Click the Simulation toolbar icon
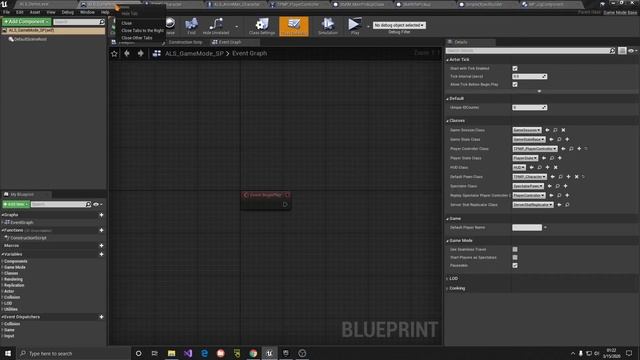640x360 pixels. click(x=328, y=26)
